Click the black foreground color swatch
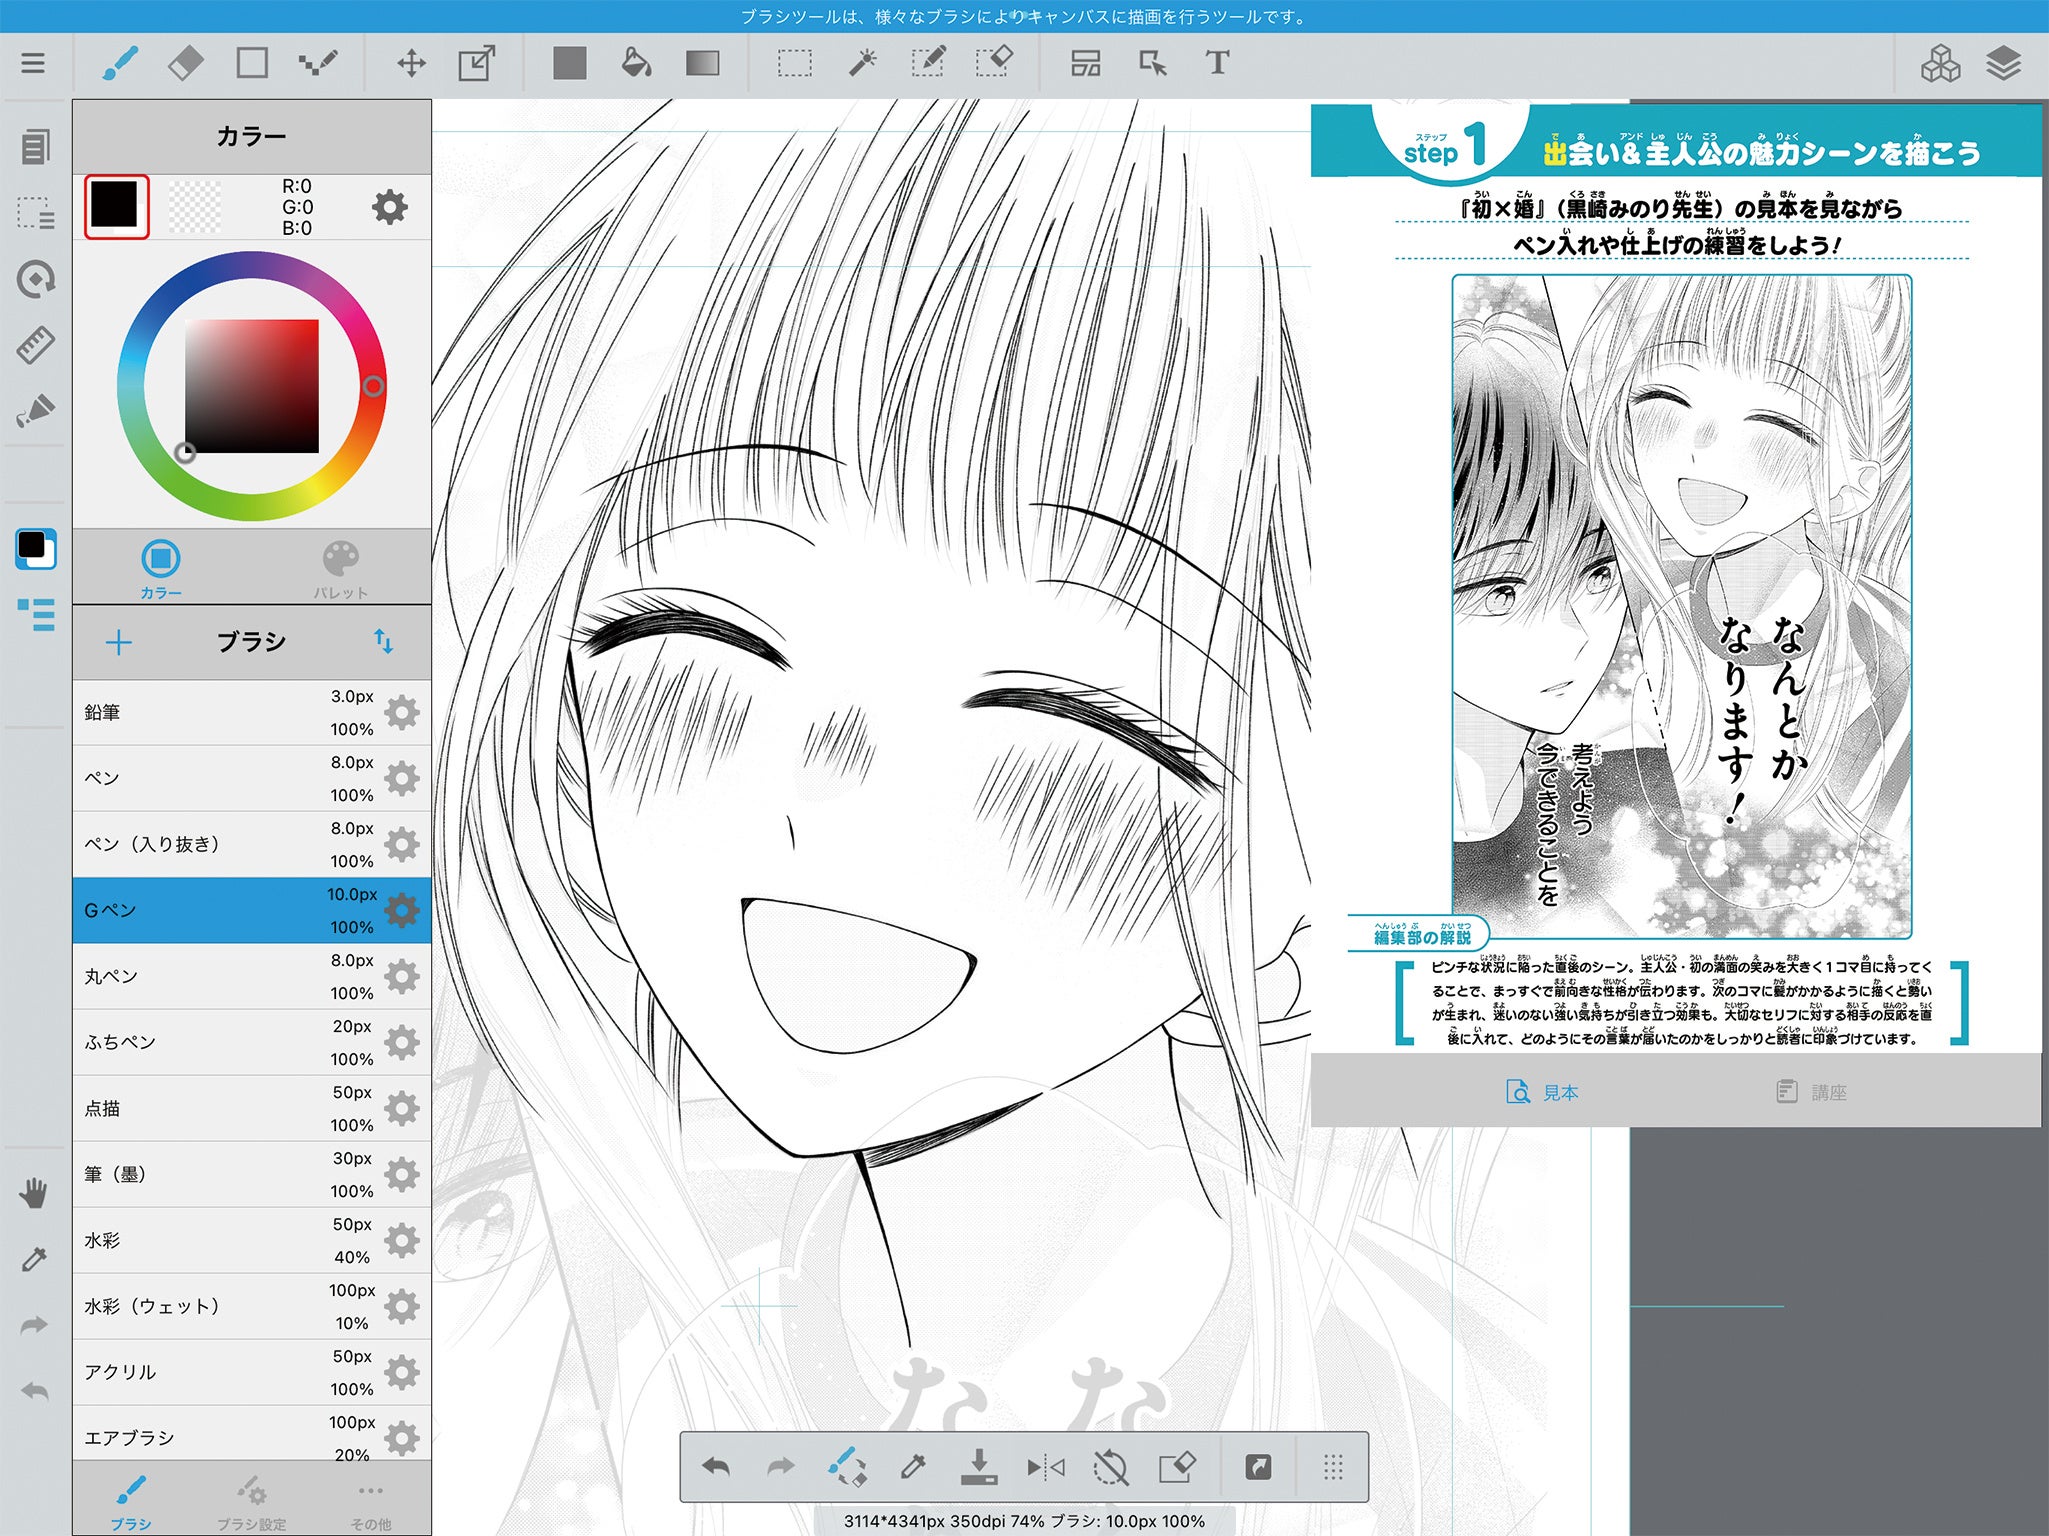The image size is (2049, 1536). (x=116, y=206)
